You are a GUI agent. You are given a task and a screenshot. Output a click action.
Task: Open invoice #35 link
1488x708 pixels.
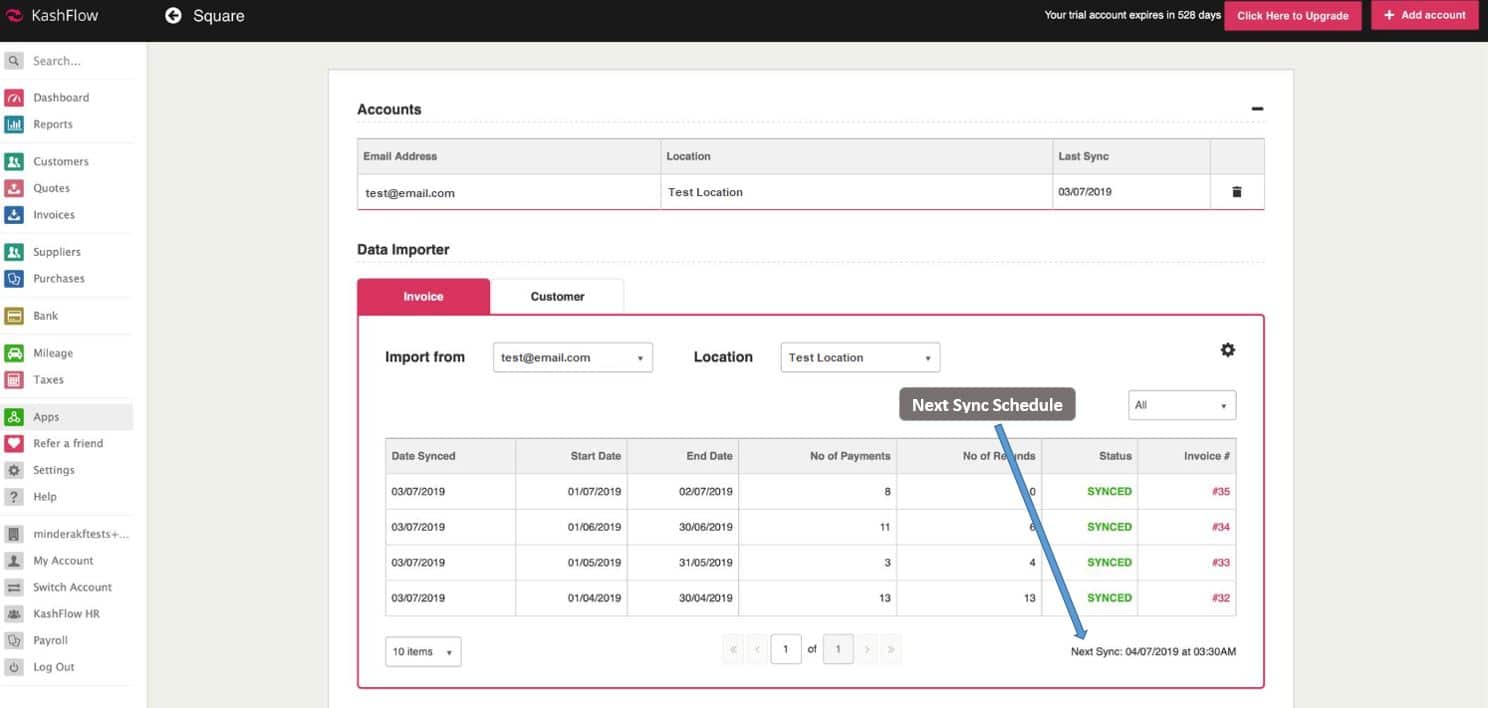coord(1220,492)
